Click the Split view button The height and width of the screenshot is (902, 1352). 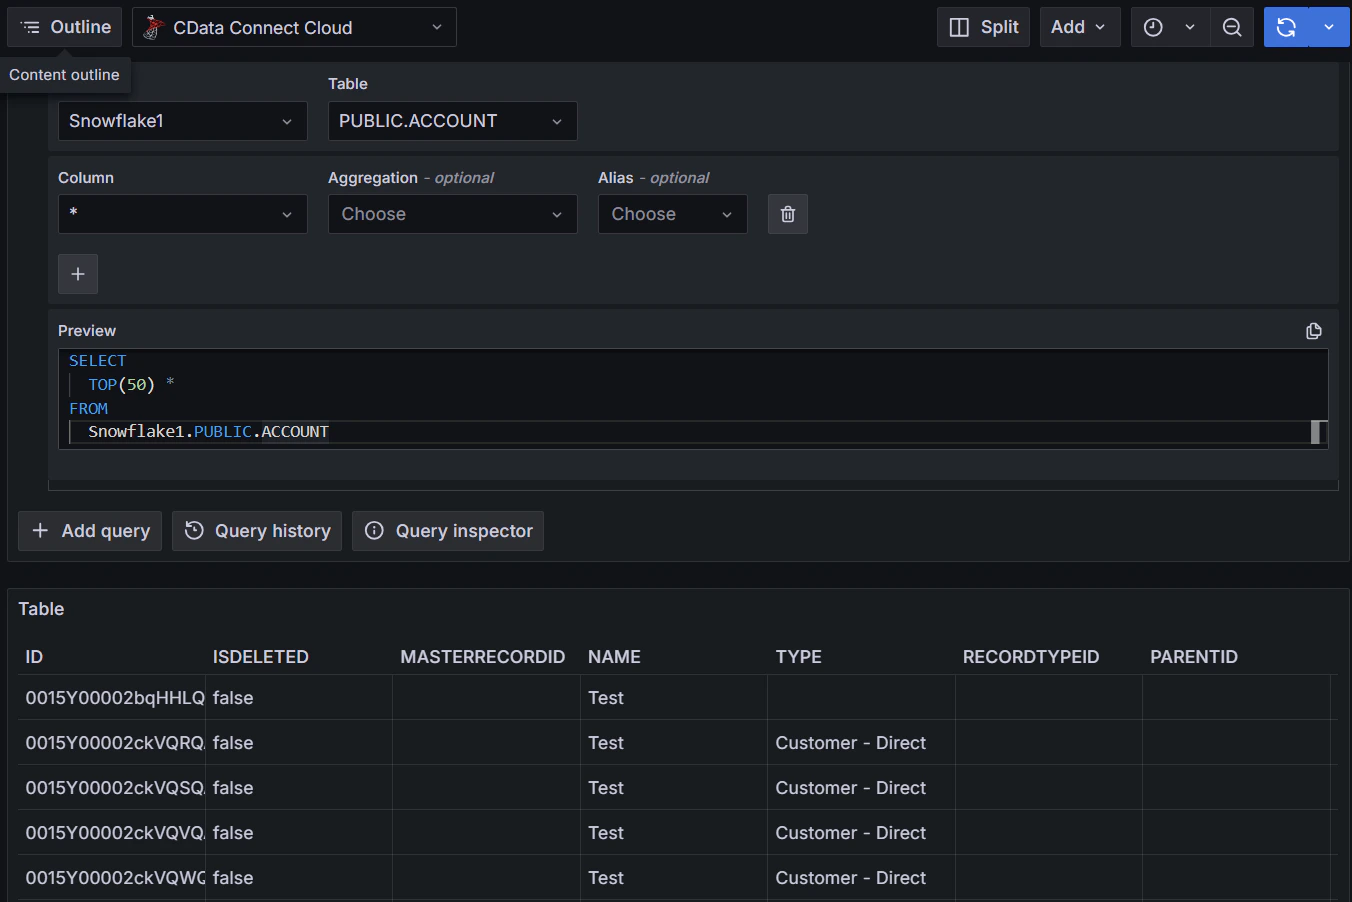[x=983, y=27]
